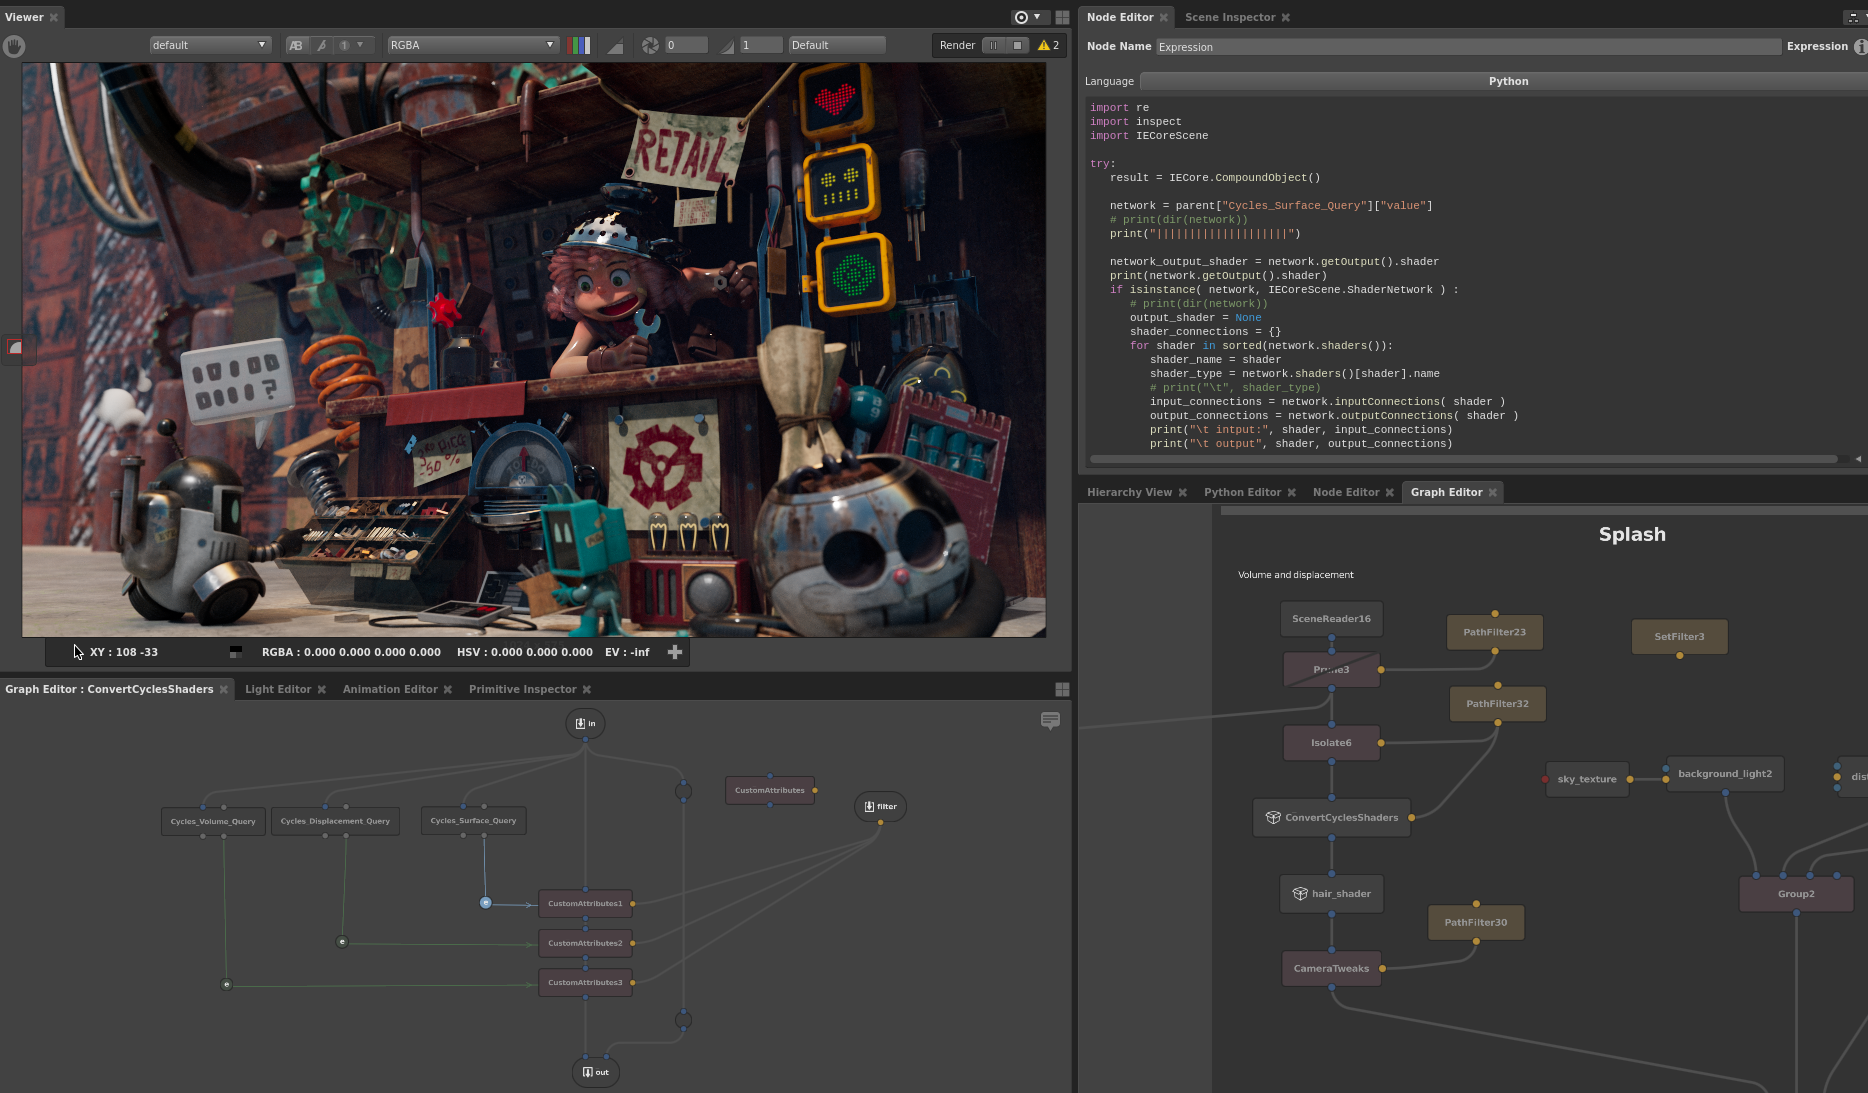Click the Expression node info icon
Image resolution: width=1868 pixels, height=1093 pixels.
point(1860,47)
